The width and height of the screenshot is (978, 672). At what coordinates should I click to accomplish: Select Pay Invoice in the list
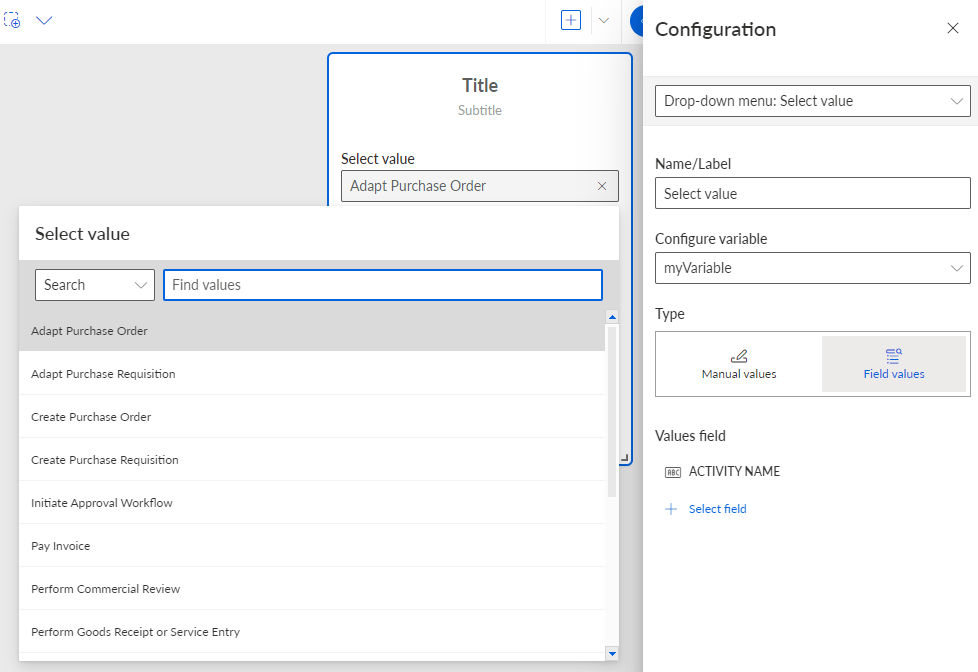tap(312, 546)
